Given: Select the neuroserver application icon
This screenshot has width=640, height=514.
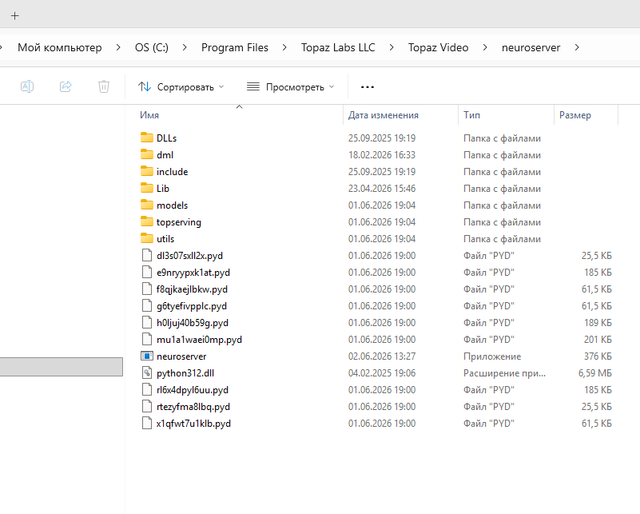Looking at the screenshot, I should coord(147,356).
